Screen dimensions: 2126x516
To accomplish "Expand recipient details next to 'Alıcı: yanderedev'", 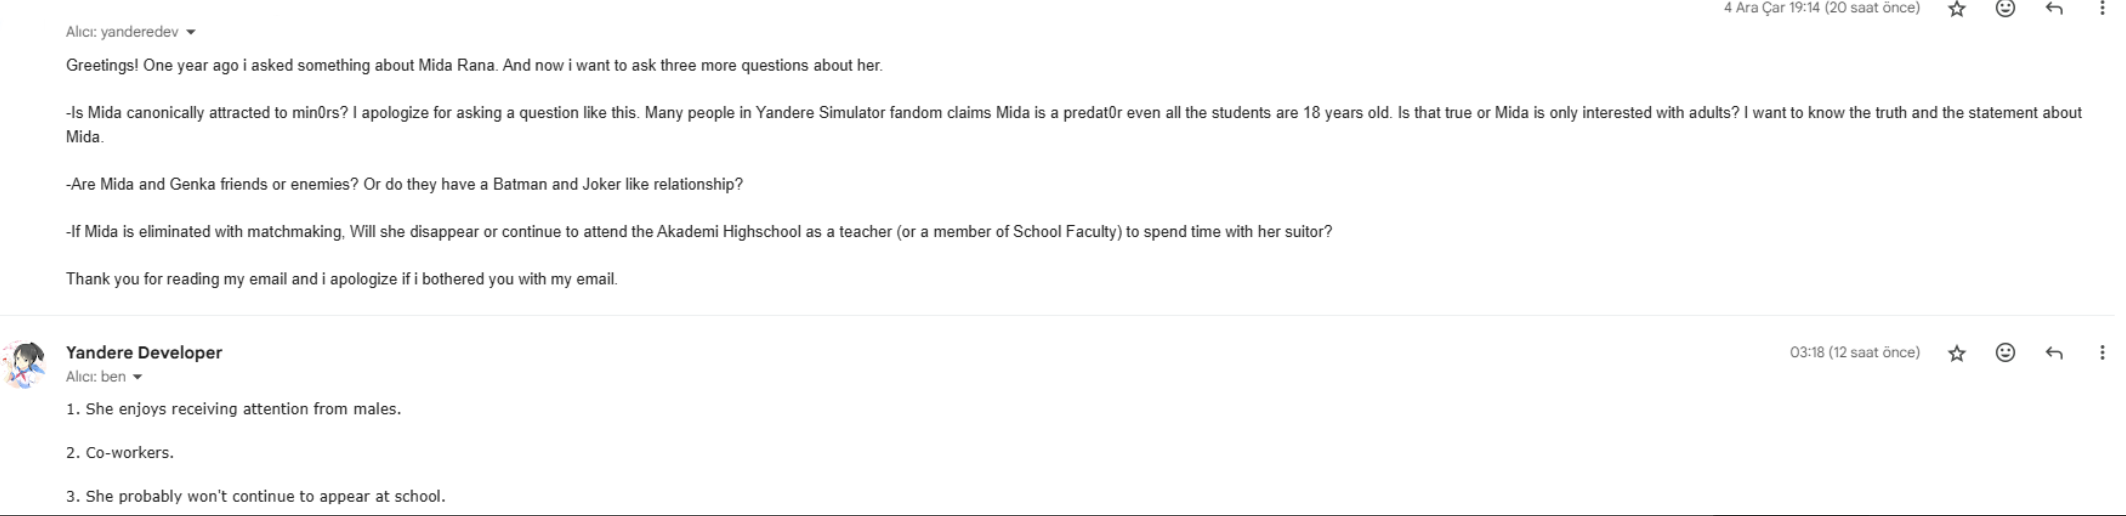I will tap(191, 32).
